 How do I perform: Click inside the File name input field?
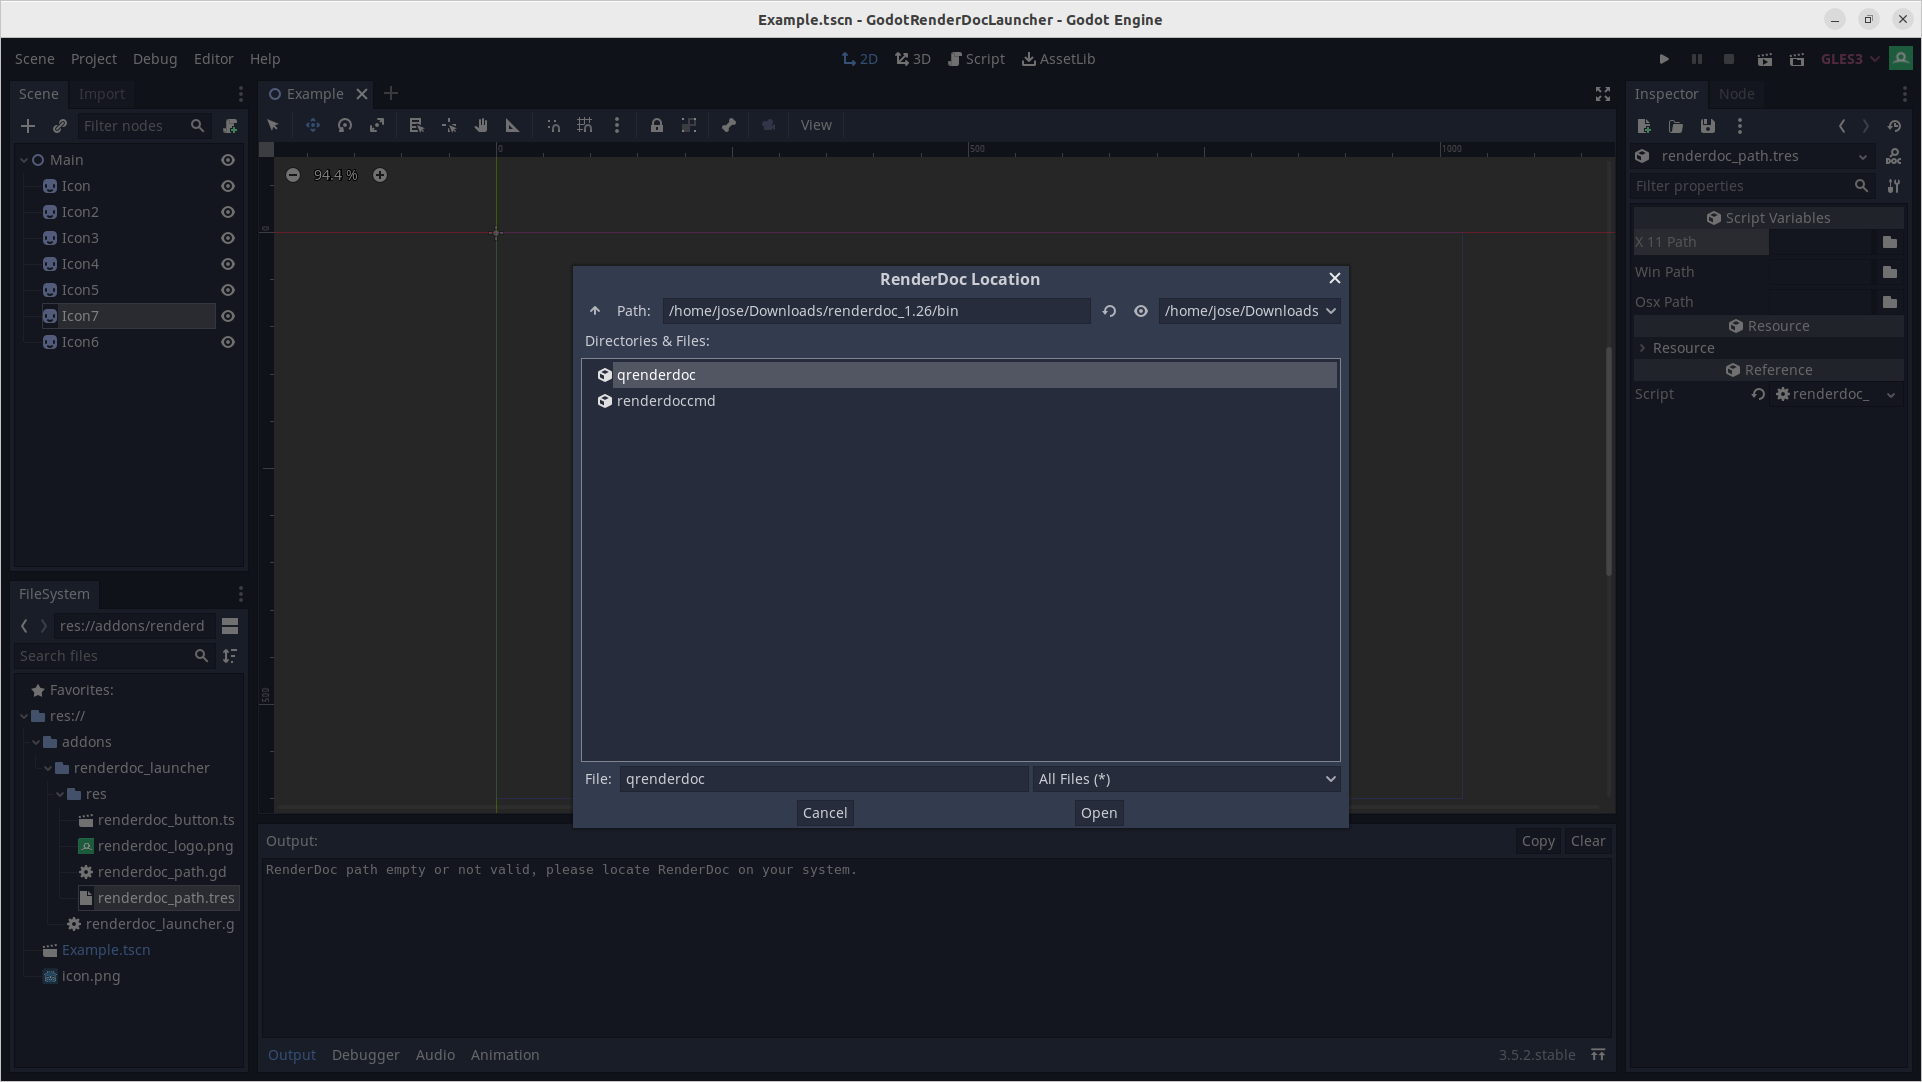coord(820,778)
